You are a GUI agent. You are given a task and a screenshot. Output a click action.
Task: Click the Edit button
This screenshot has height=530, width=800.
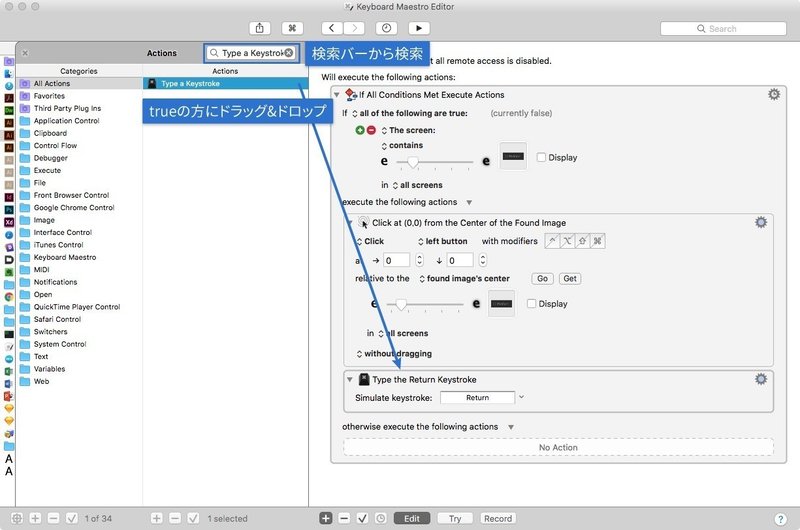412,518
